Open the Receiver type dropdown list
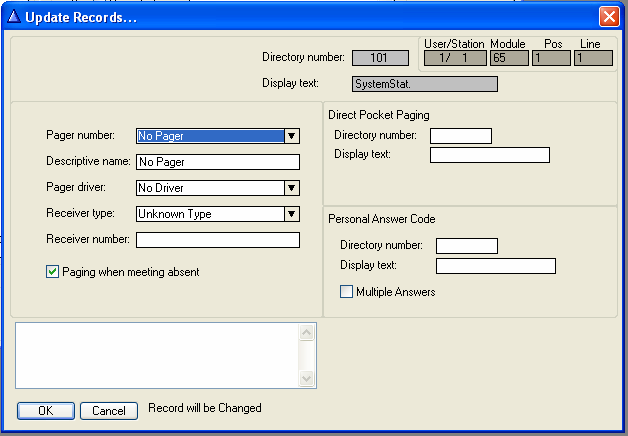628x436 pixels. coord(291,213)
